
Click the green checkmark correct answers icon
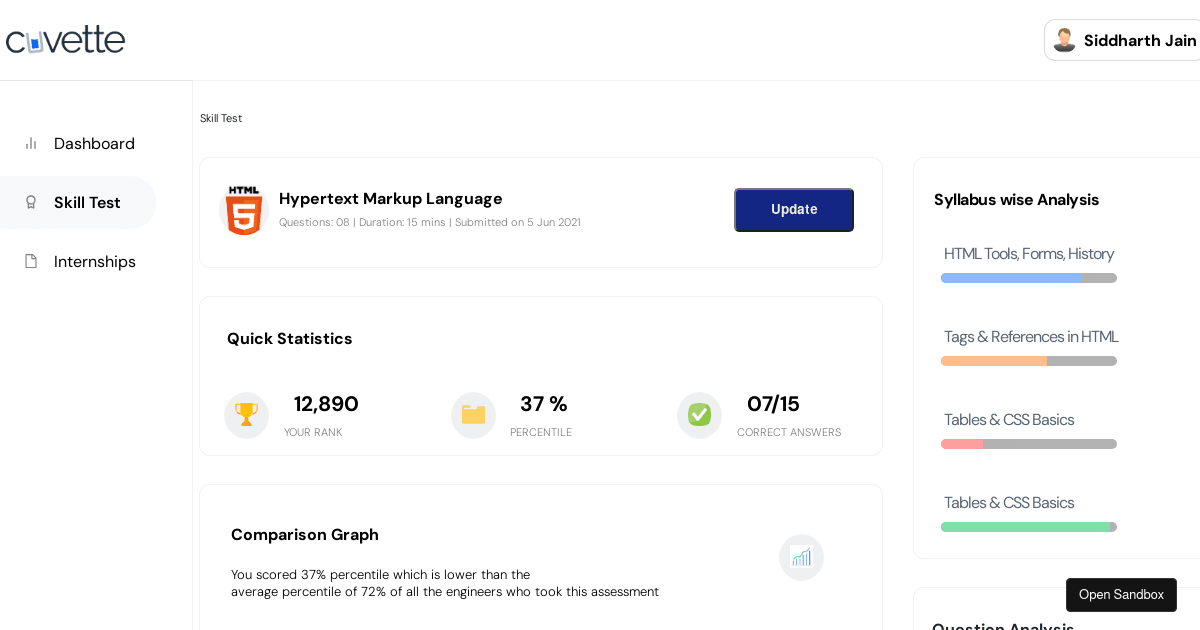(x=699, y=414)
